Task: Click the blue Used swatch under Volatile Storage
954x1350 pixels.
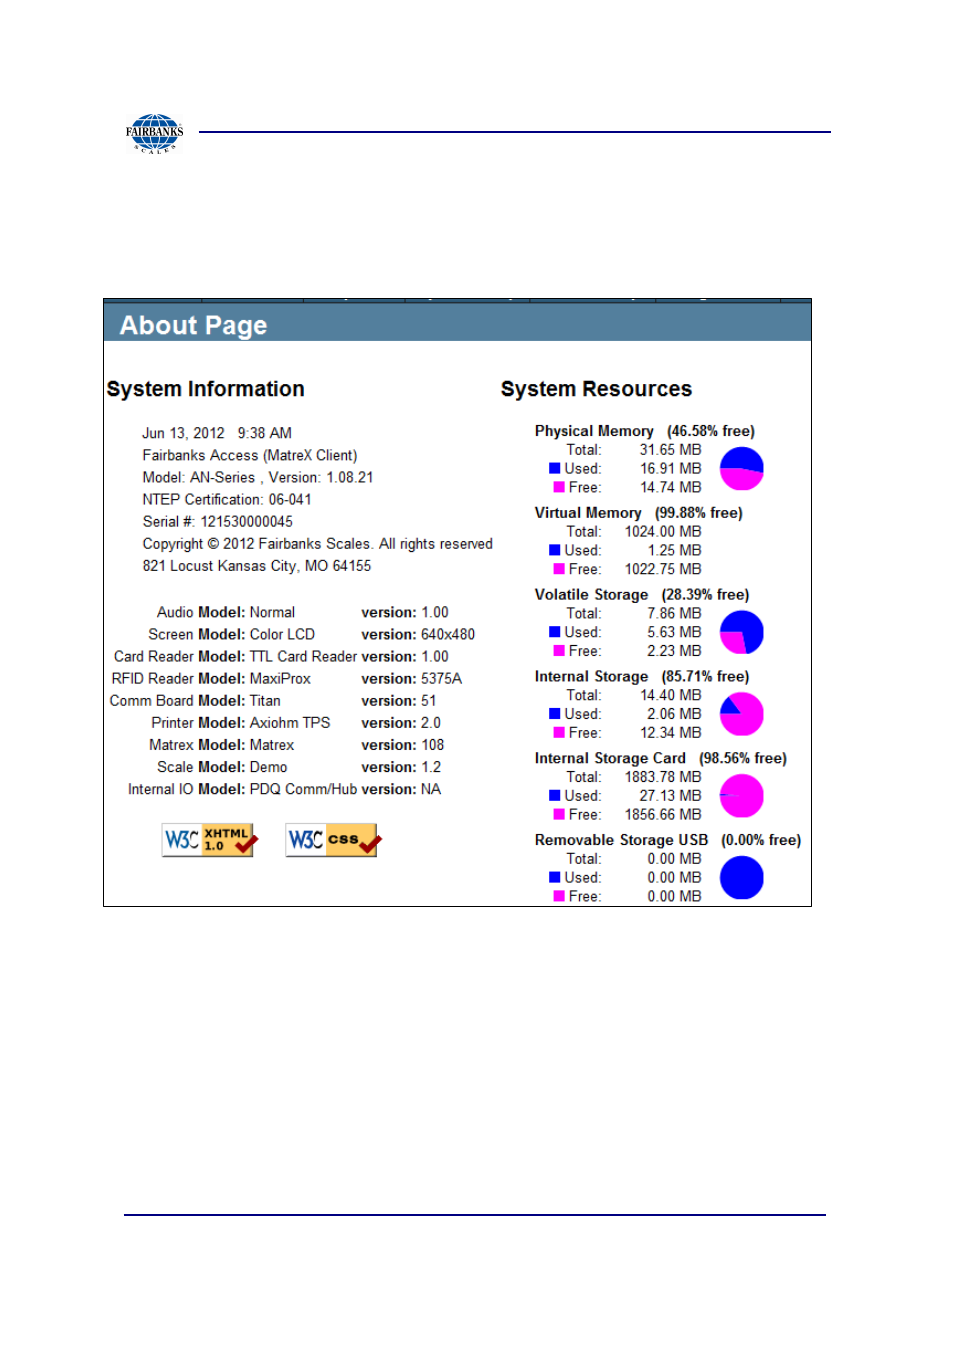Action: point(554,632)
